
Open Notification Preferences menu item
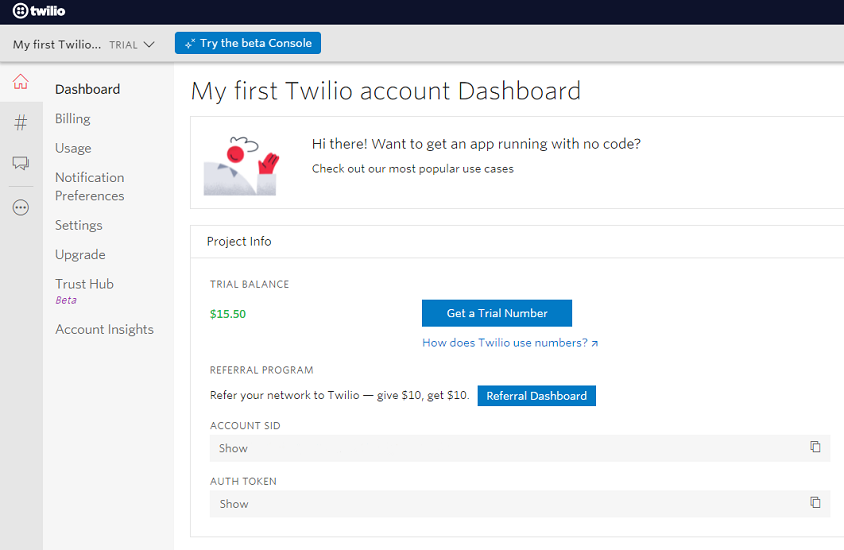90,187
